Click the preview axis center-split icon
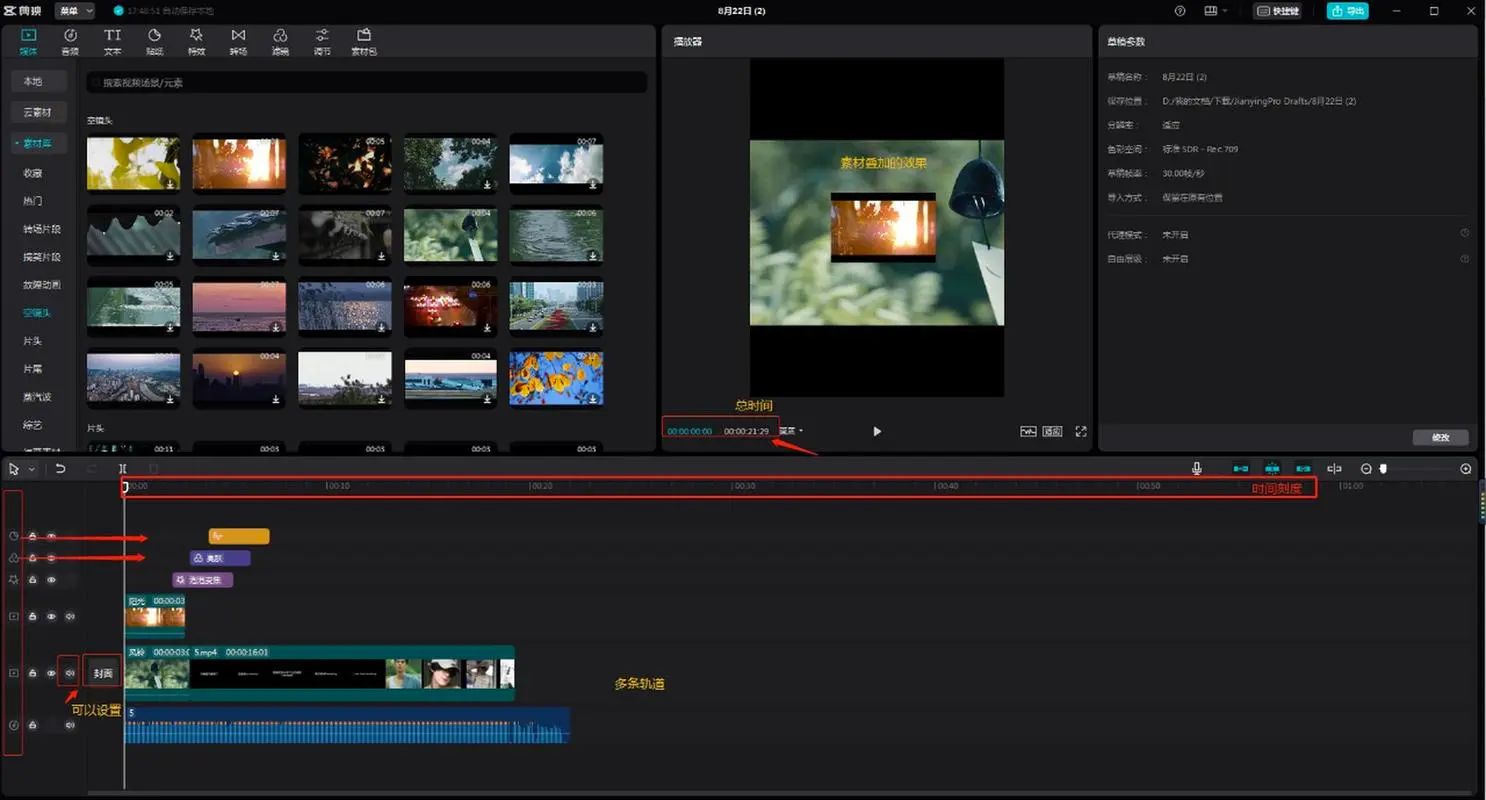1486x800 pixels. (x=1334, y=468)
